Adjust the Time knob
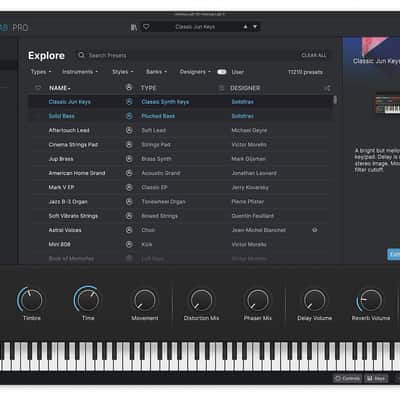The width and height of the screenshot is (400, 400). point(87,299)
